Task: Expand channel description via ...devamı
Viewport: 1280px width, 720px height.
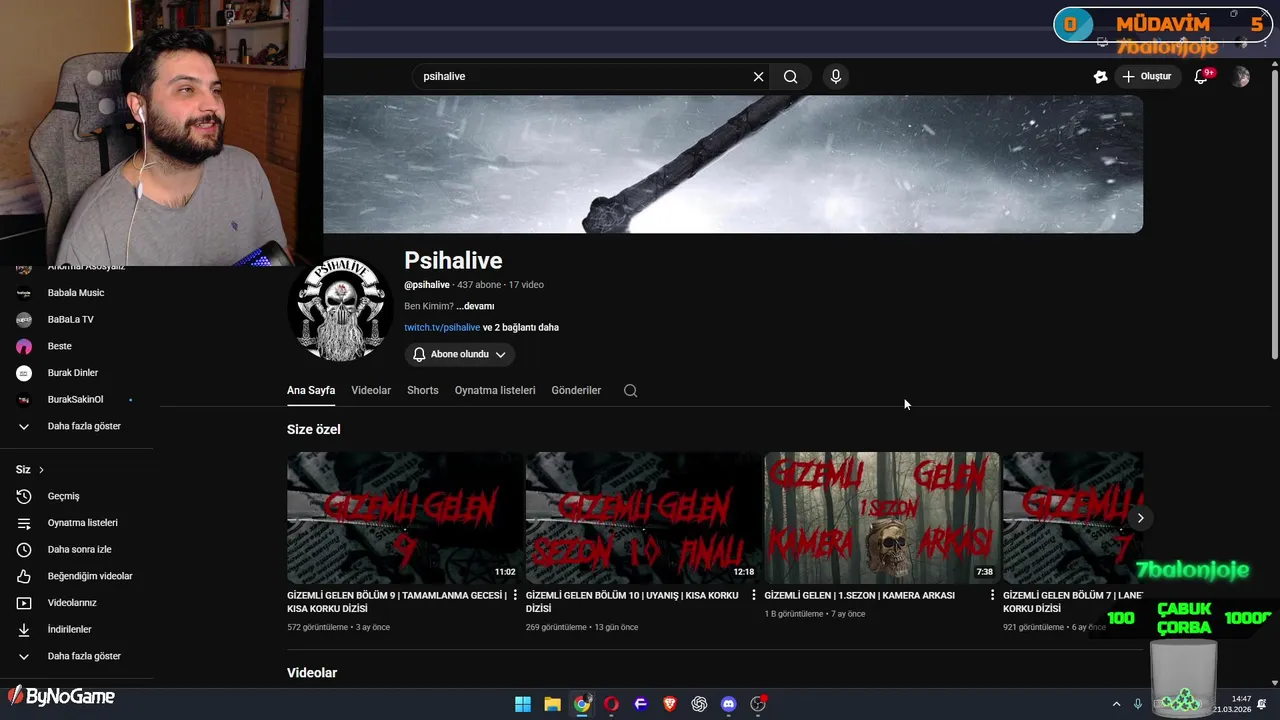Action: pyautogui.click(x=475, y=306)
